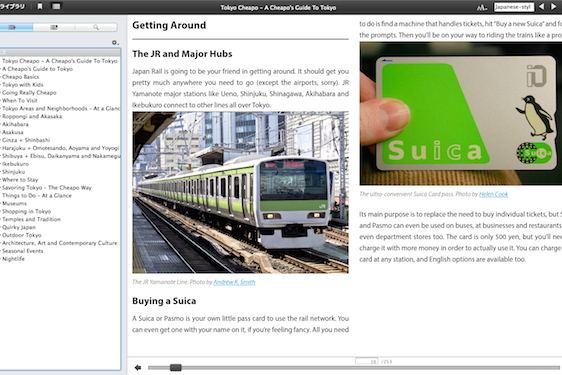Image resolution: width=562 pixels, height=375 pixels.
Task: Open 'Going Really Cheapo' chapter
Action: (29, 92)
